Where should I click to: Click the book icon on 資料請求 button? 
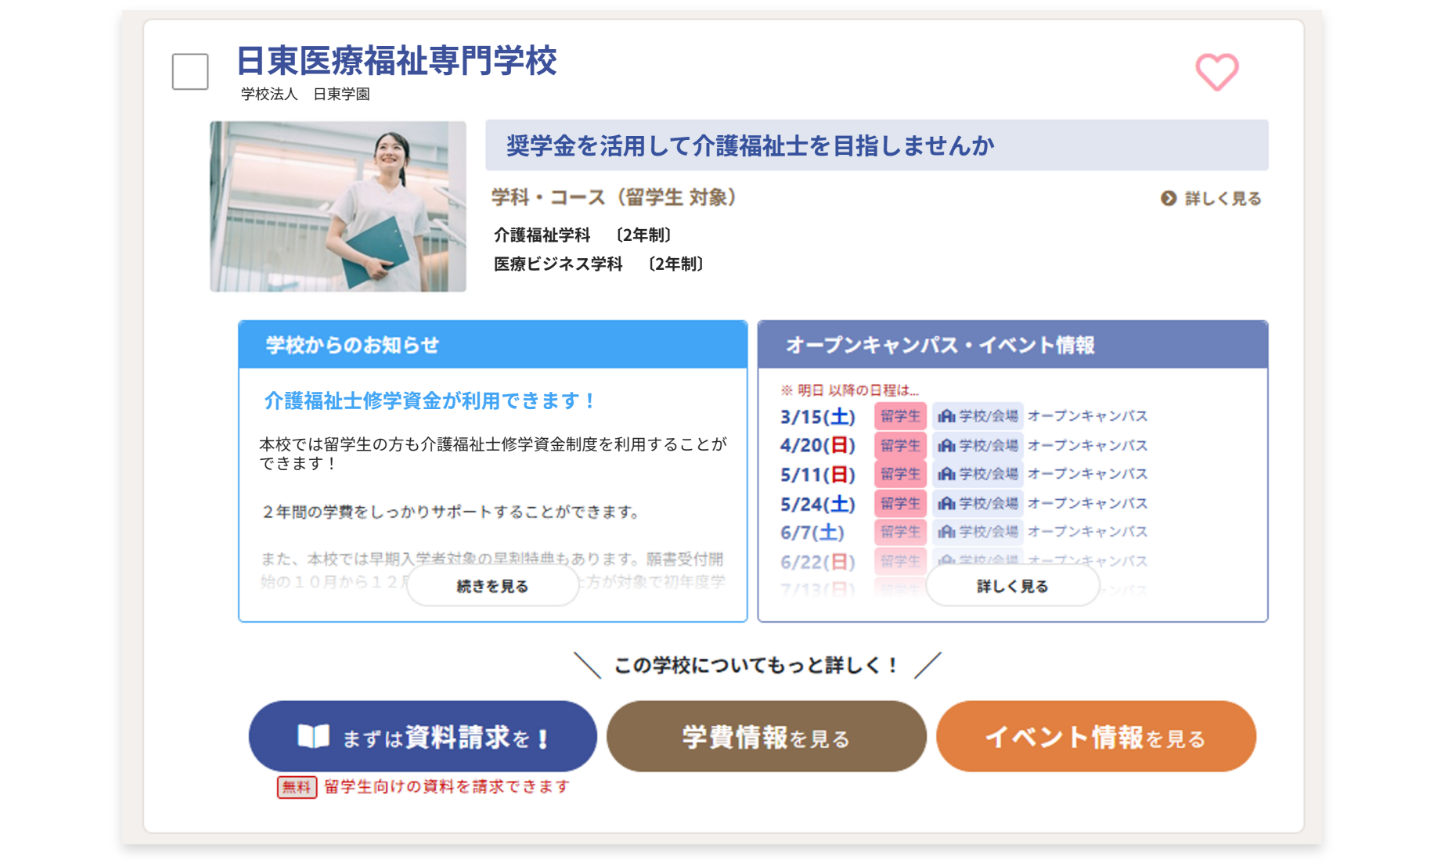[313, 737]
